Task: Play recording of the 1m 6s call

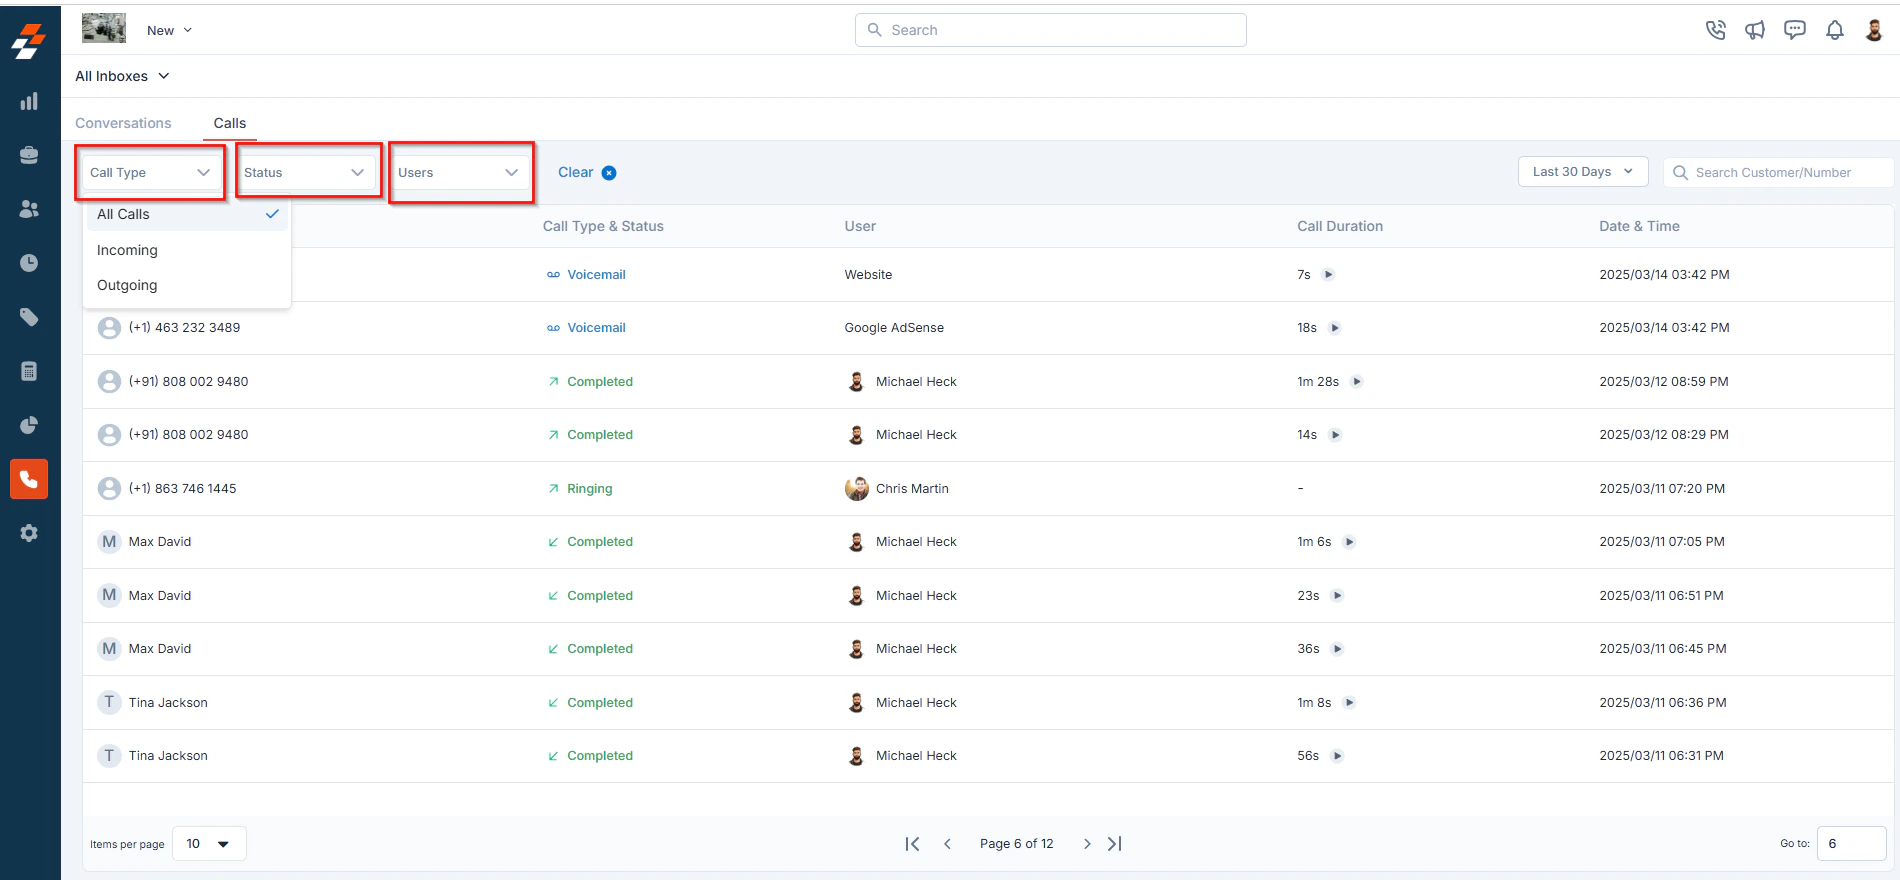Action: tap(1349, 542)
